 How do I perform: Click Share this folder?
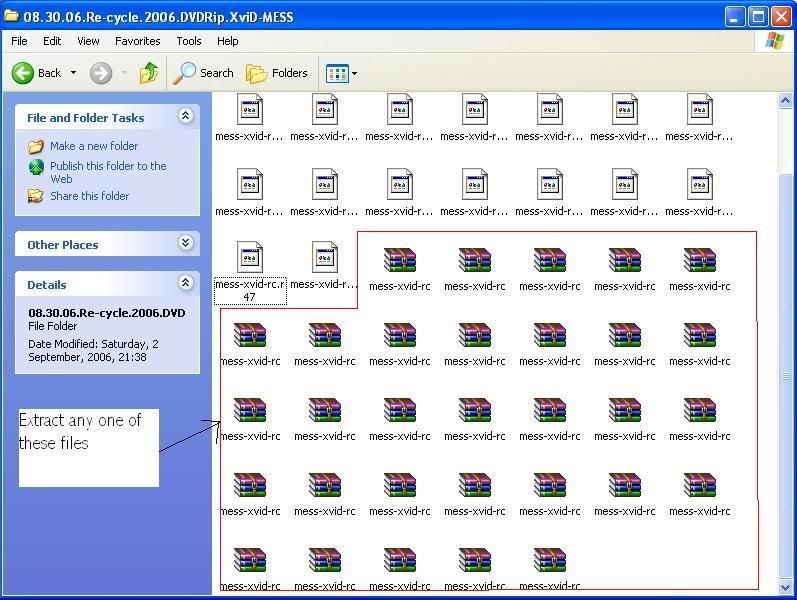pos(89,196)
